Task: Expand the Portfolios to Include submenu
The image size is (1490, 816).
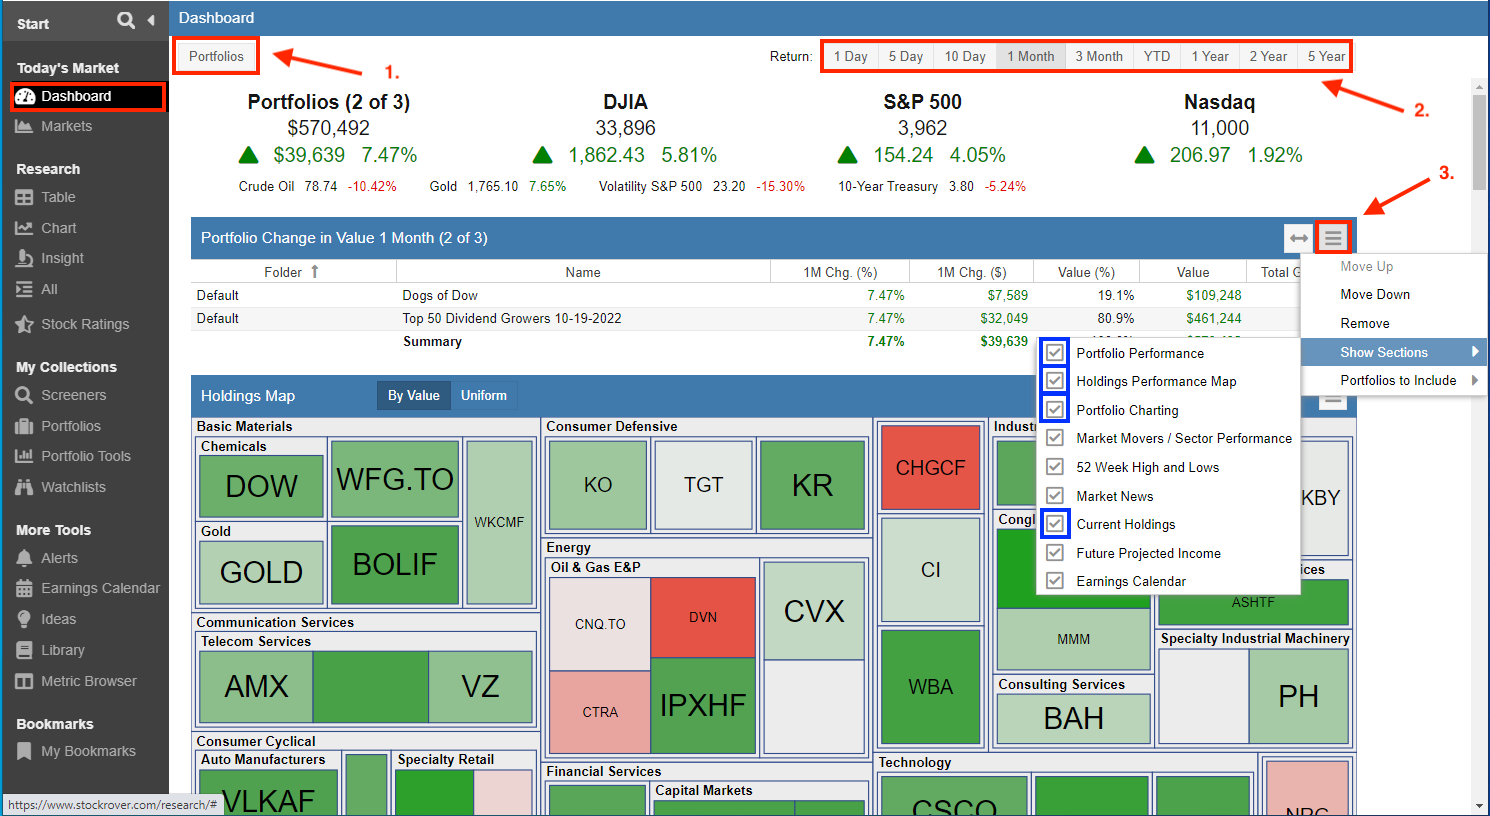Action: coord(1394,380)
